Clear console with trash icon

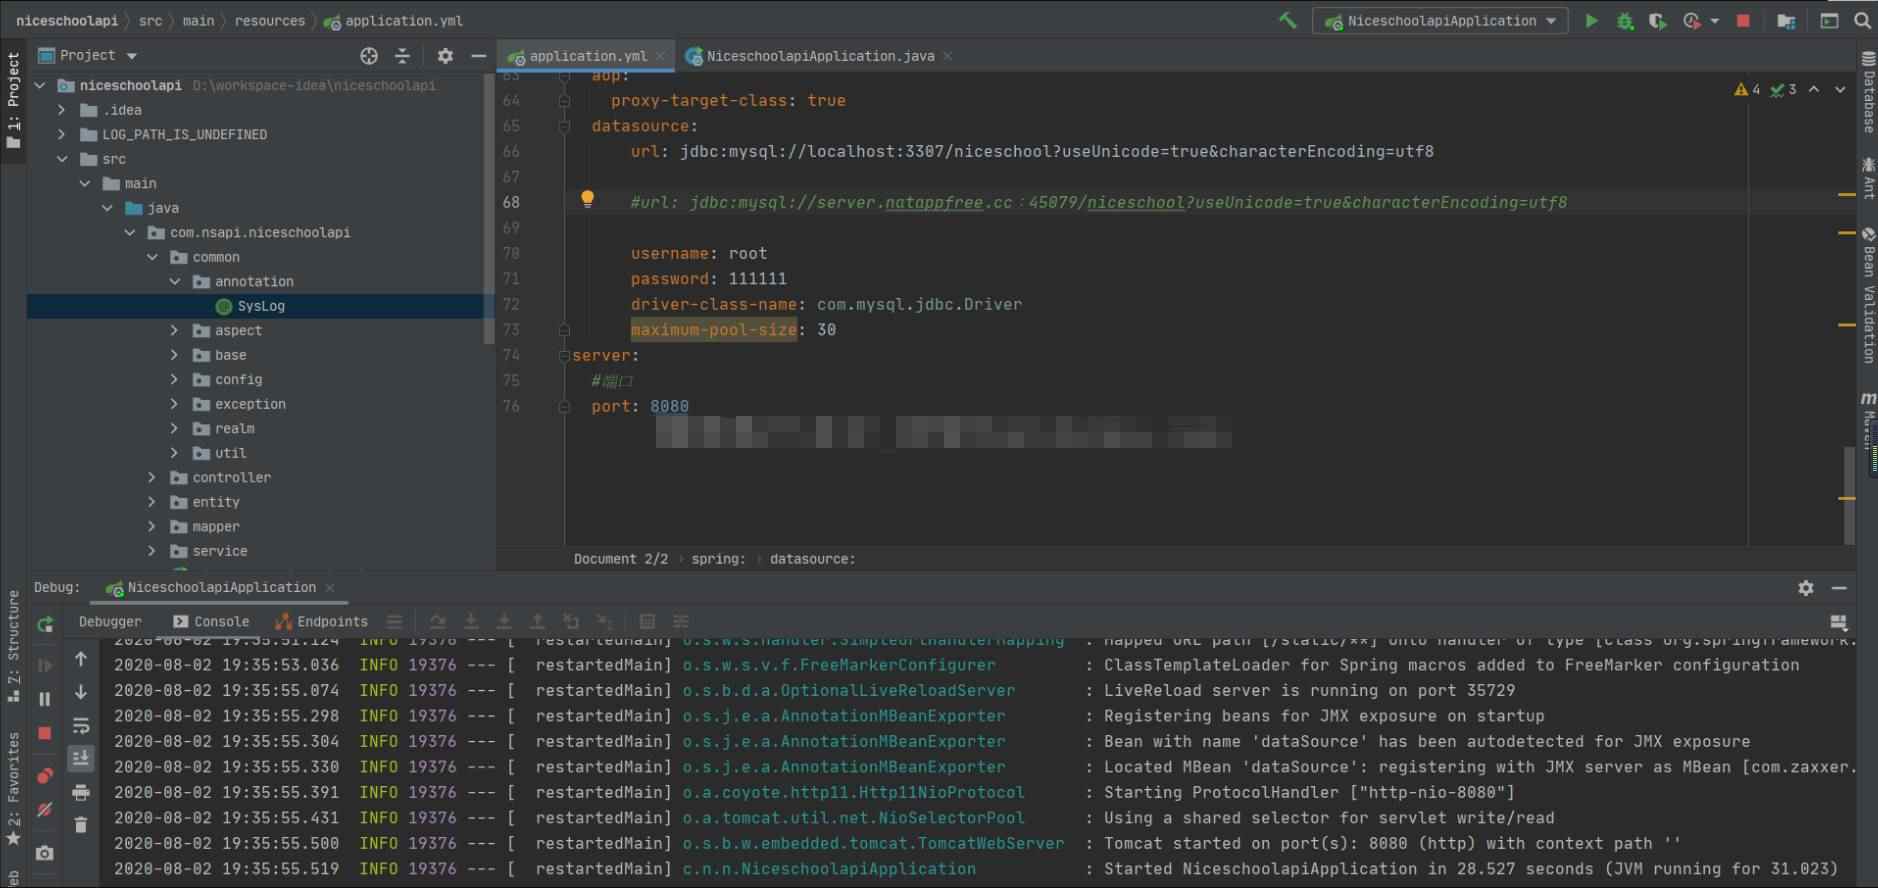coord(81,825)
